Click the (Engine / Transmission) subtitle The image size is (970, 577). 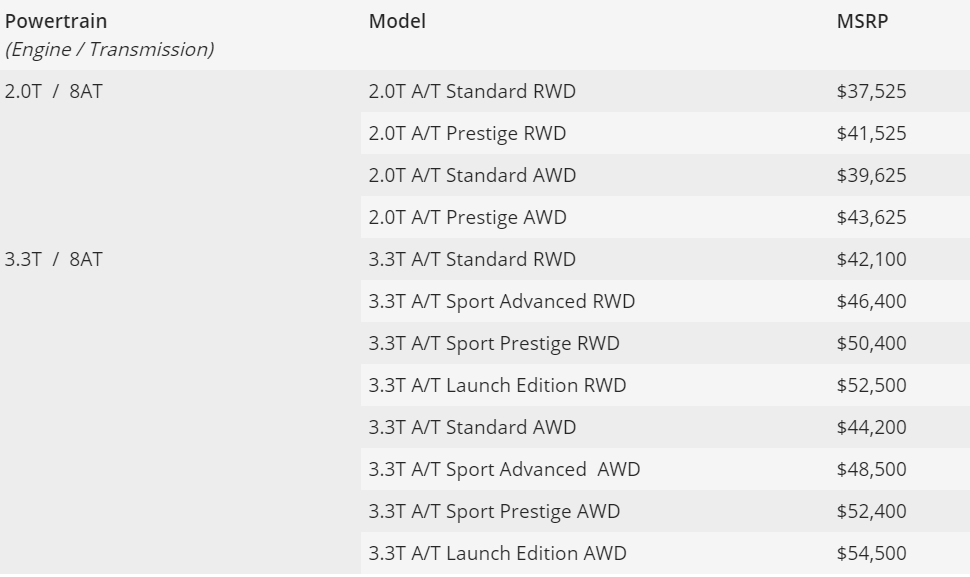[x=109, y=50]
